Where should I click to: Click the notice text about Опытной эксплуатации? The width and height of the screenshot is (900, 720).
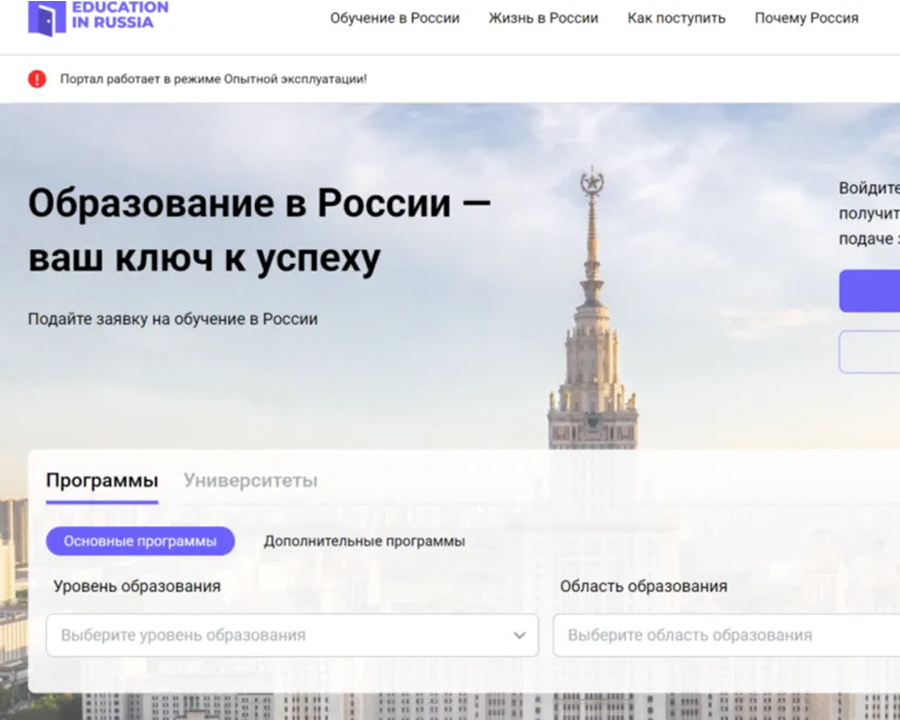point(213,79)
